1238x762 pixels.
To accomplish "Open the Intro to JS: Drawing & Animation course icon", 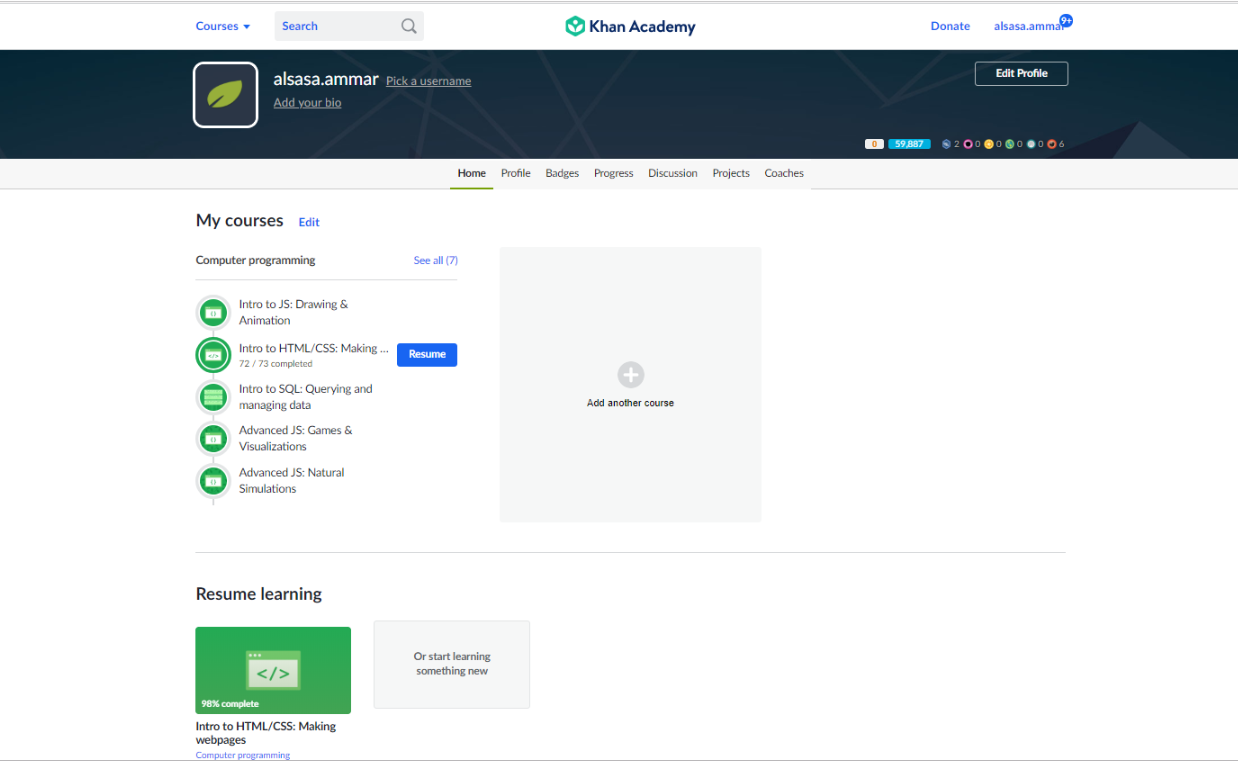I will [x=213, y=313].
